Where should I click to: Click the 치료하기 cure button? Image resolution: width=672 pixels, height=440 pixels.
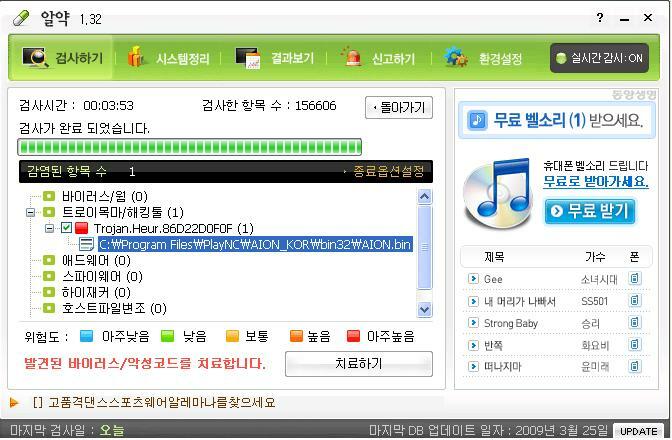[359, 364]
